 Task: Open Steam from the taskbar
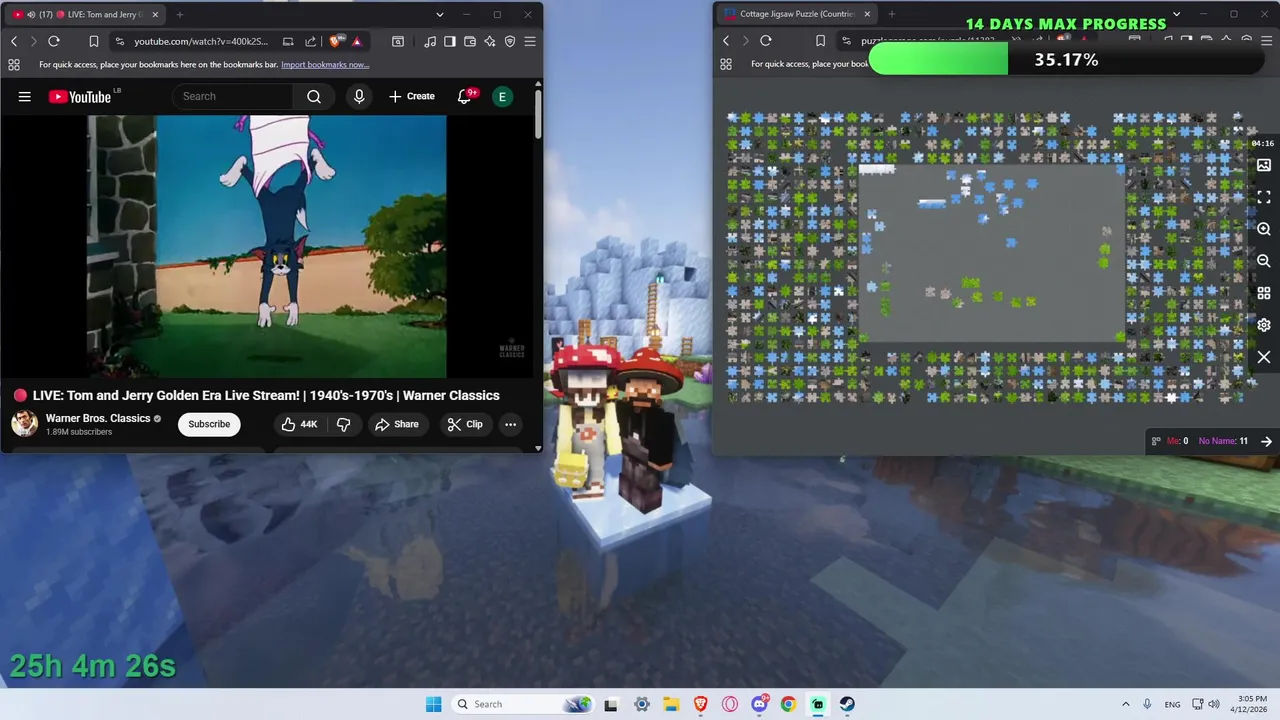847,704
